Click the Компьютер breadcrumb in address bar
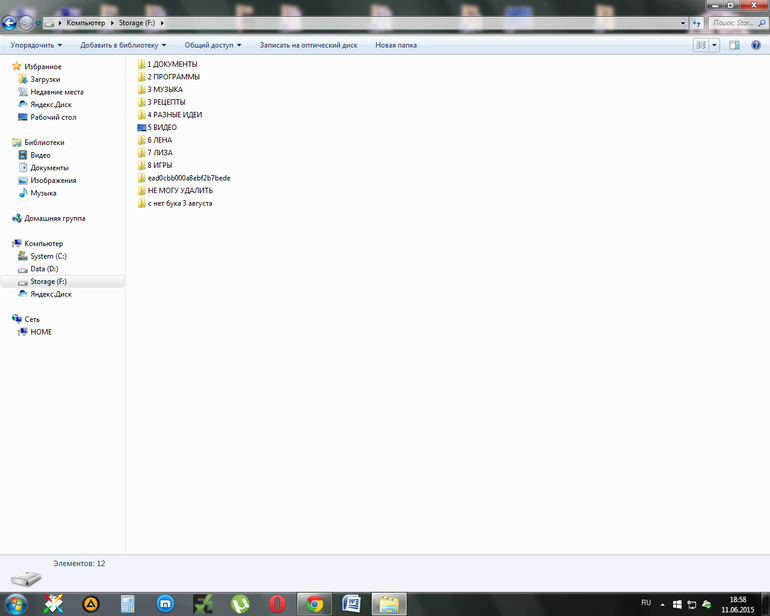Viewport: 770px width, 616px height. (85, 23)
